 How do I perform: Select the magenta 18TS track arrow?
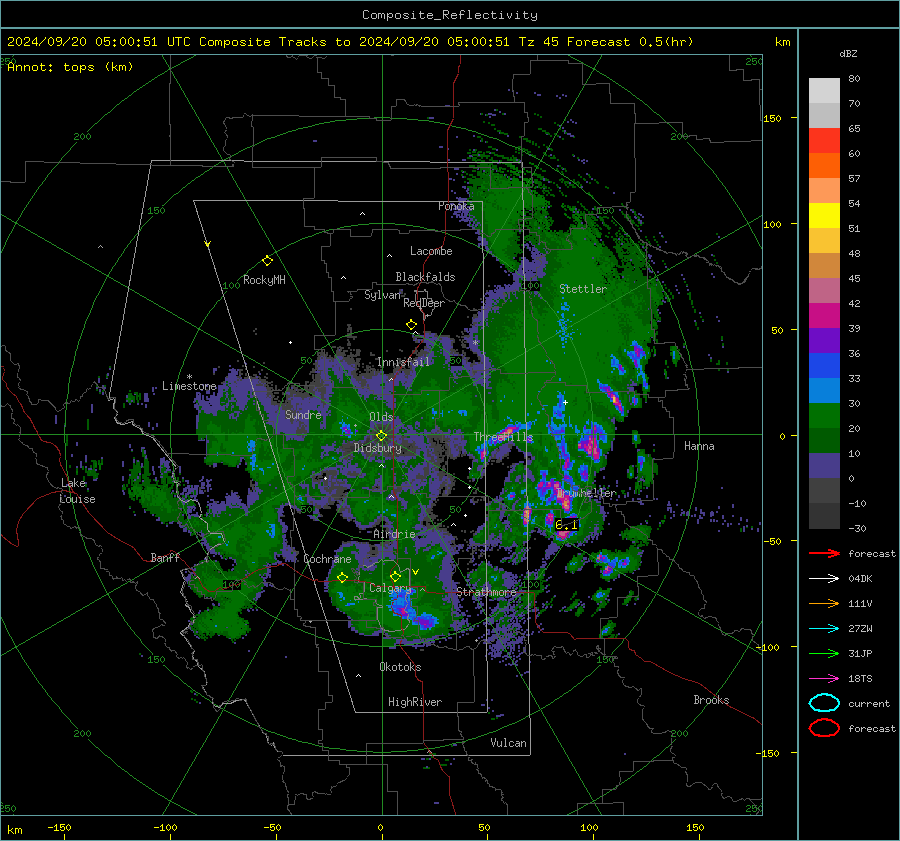click(x=824, y=679)
